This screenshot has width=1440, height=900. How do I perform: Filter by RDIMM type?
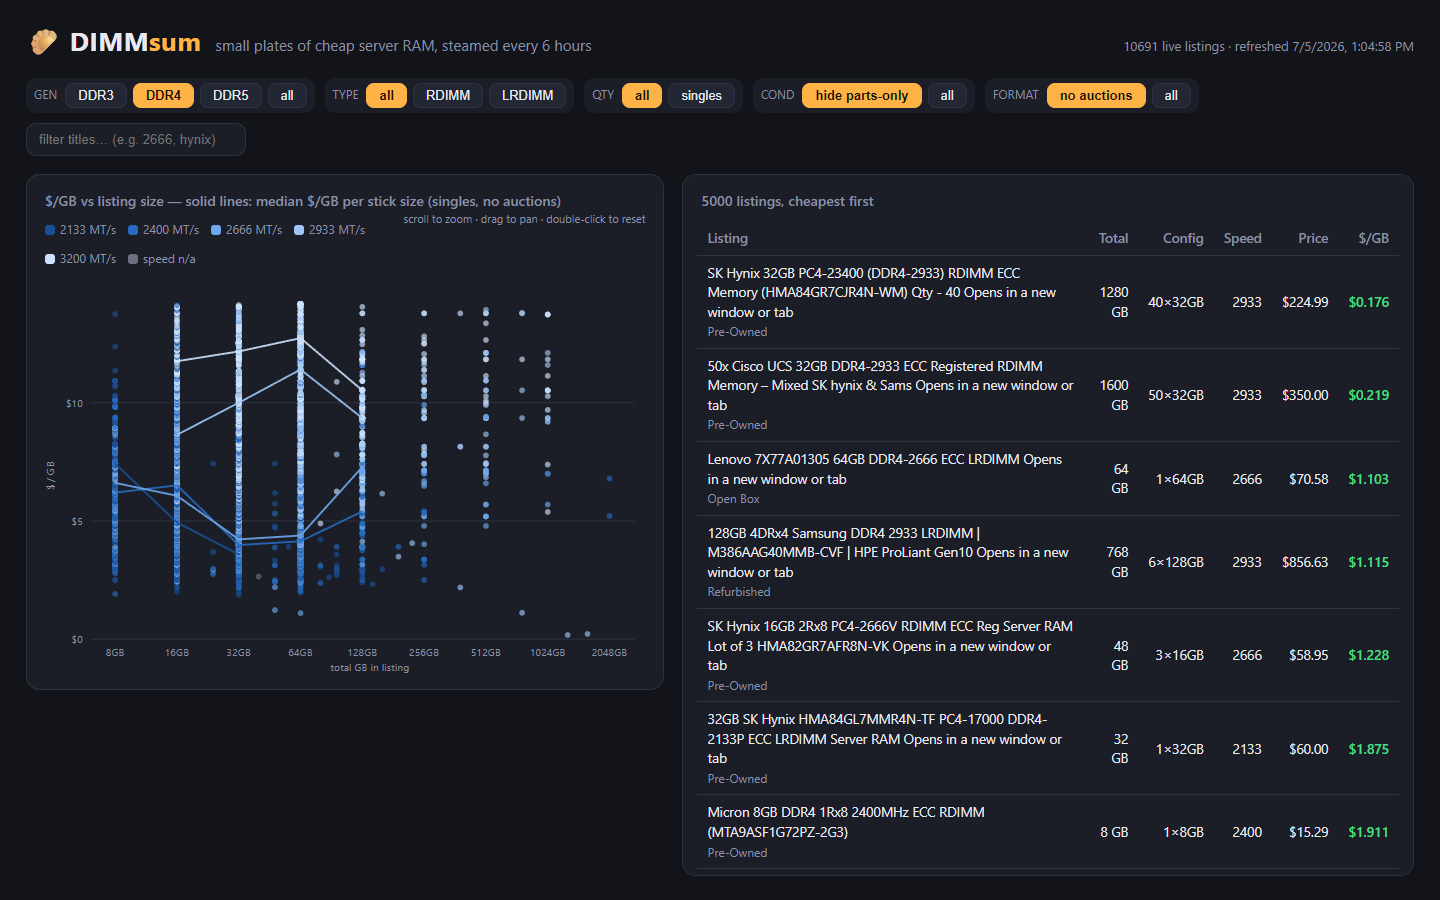[448, 95]
